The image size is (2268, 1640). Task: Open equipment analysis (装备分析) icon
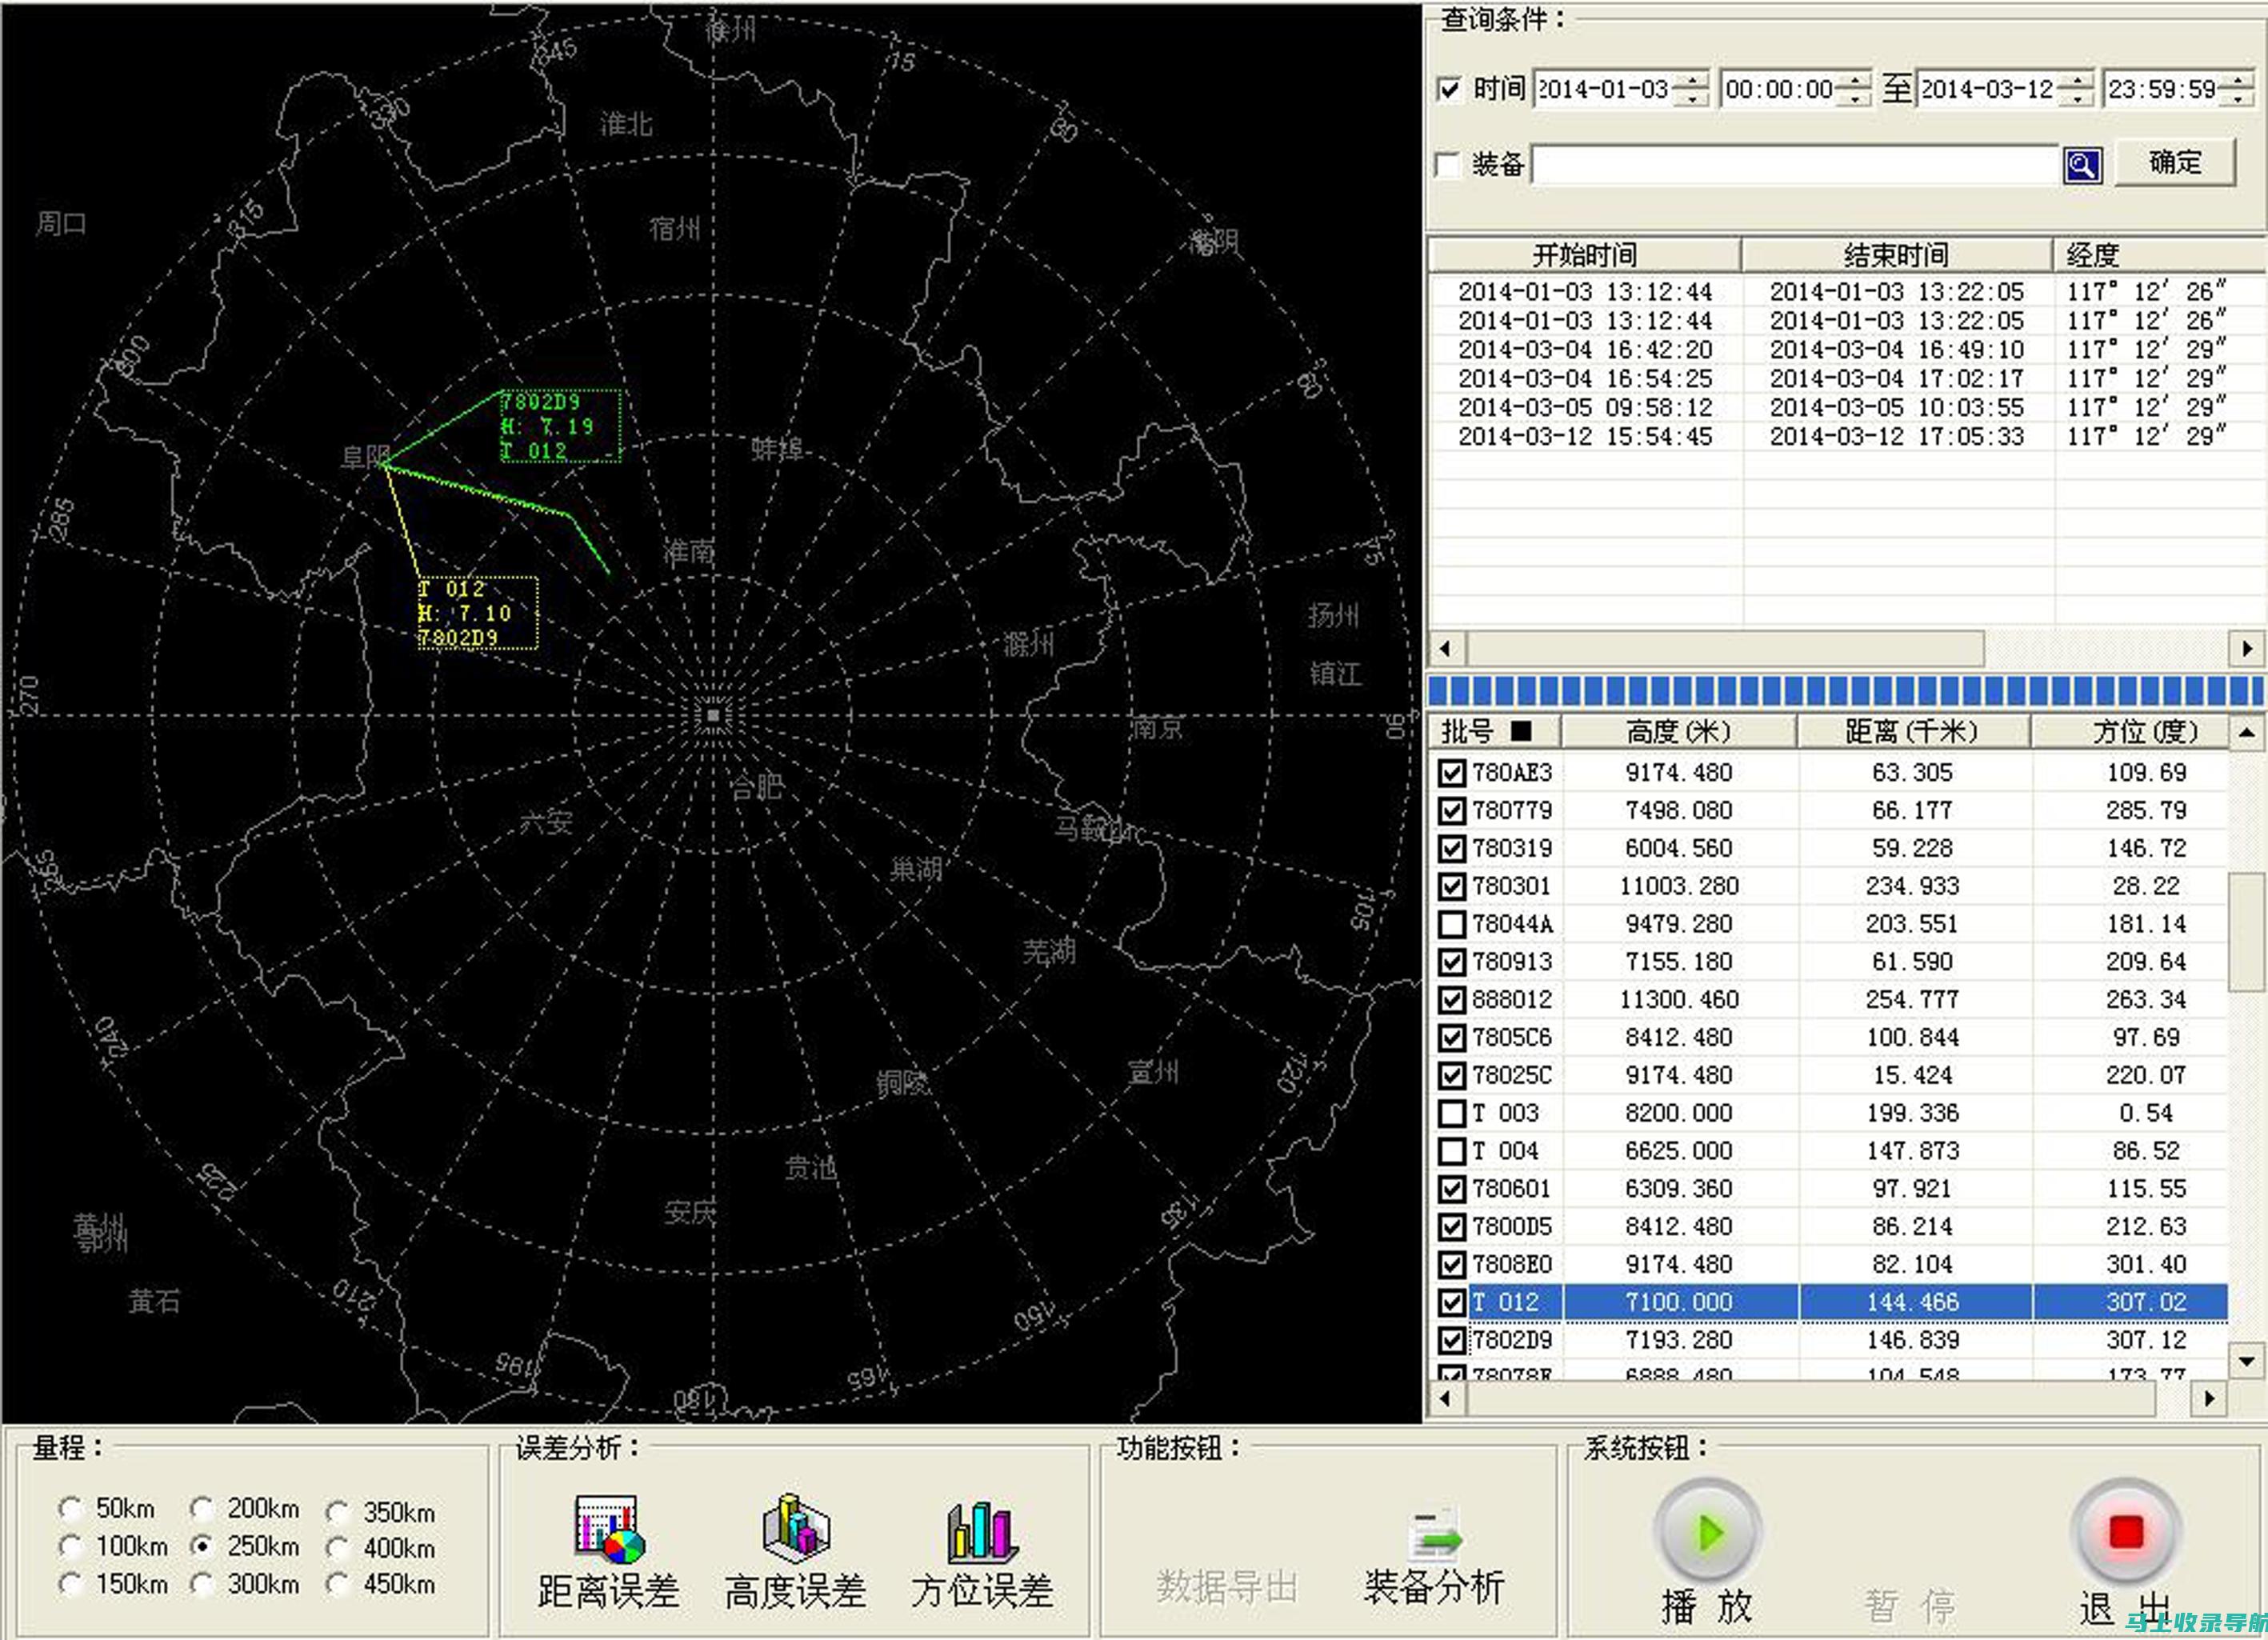(x=1435, y=1535)
